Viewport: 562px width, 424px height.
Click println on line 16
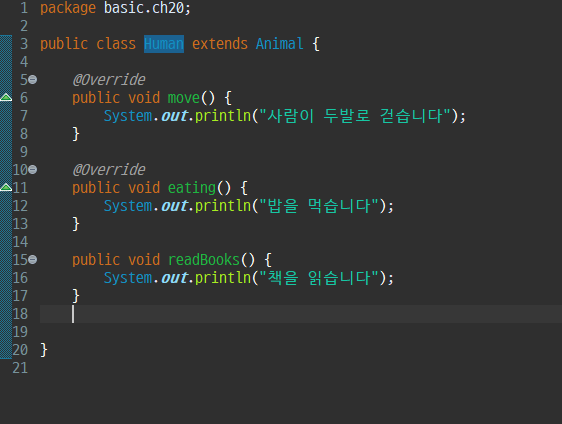(x=223, y=278)
